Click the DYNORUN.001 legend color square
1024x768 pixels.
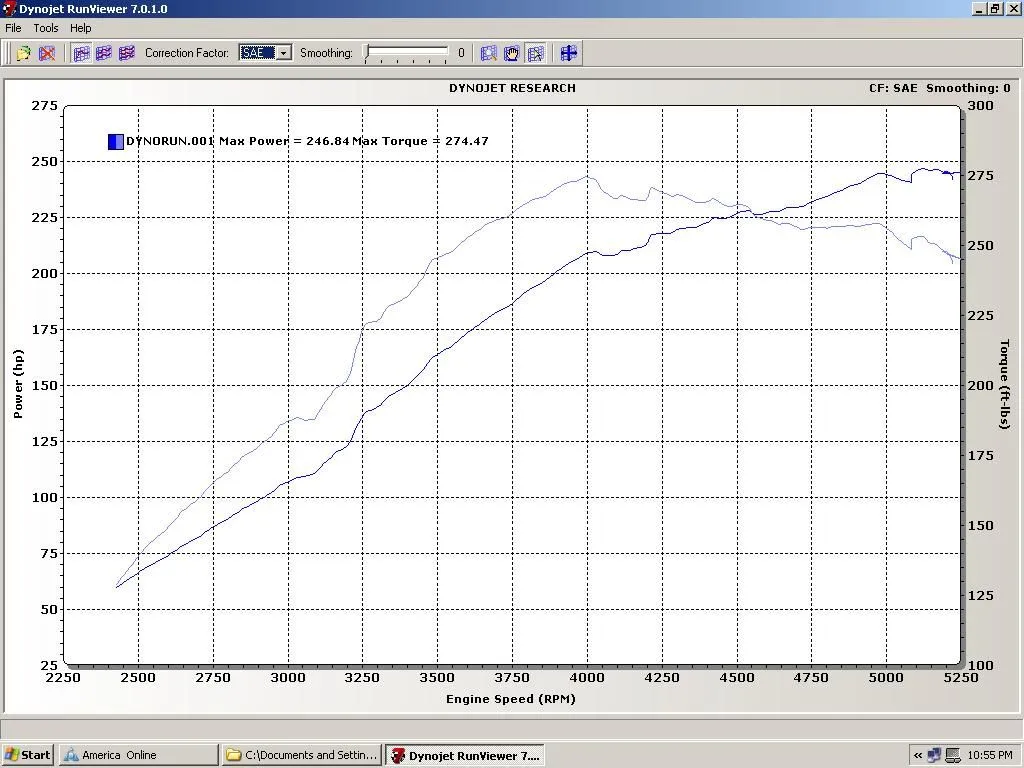click(x=115, y=141)
